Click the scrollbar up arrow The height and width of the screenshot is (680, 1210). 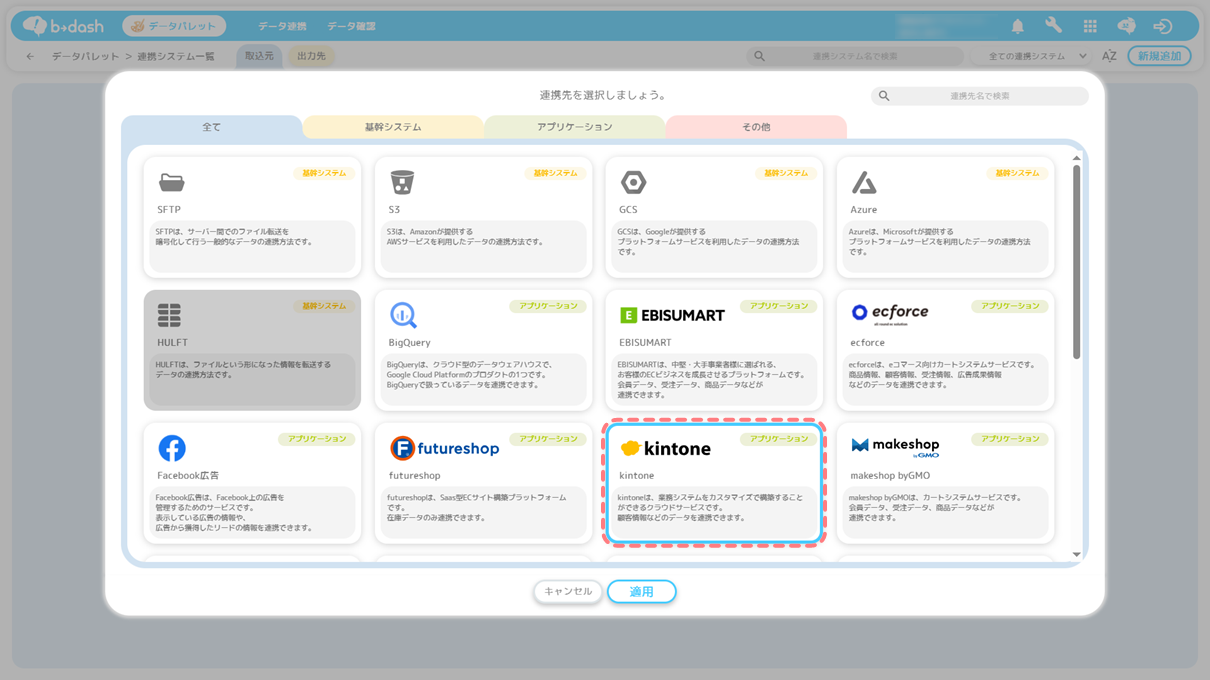[x=1076, y=158]
